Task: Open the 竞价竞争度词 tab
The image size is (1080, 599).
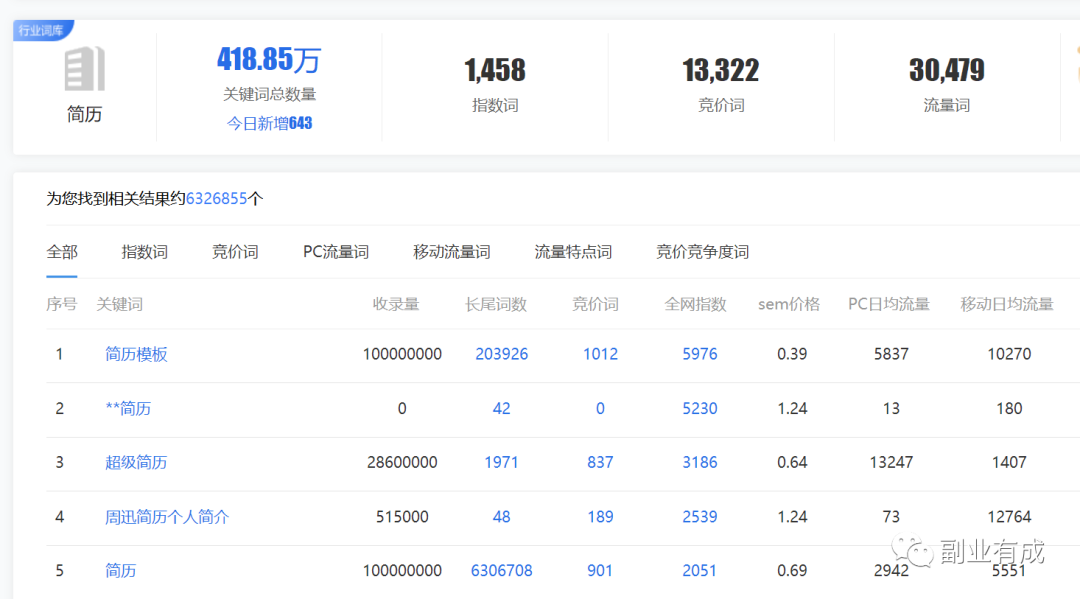Action: 703,252
